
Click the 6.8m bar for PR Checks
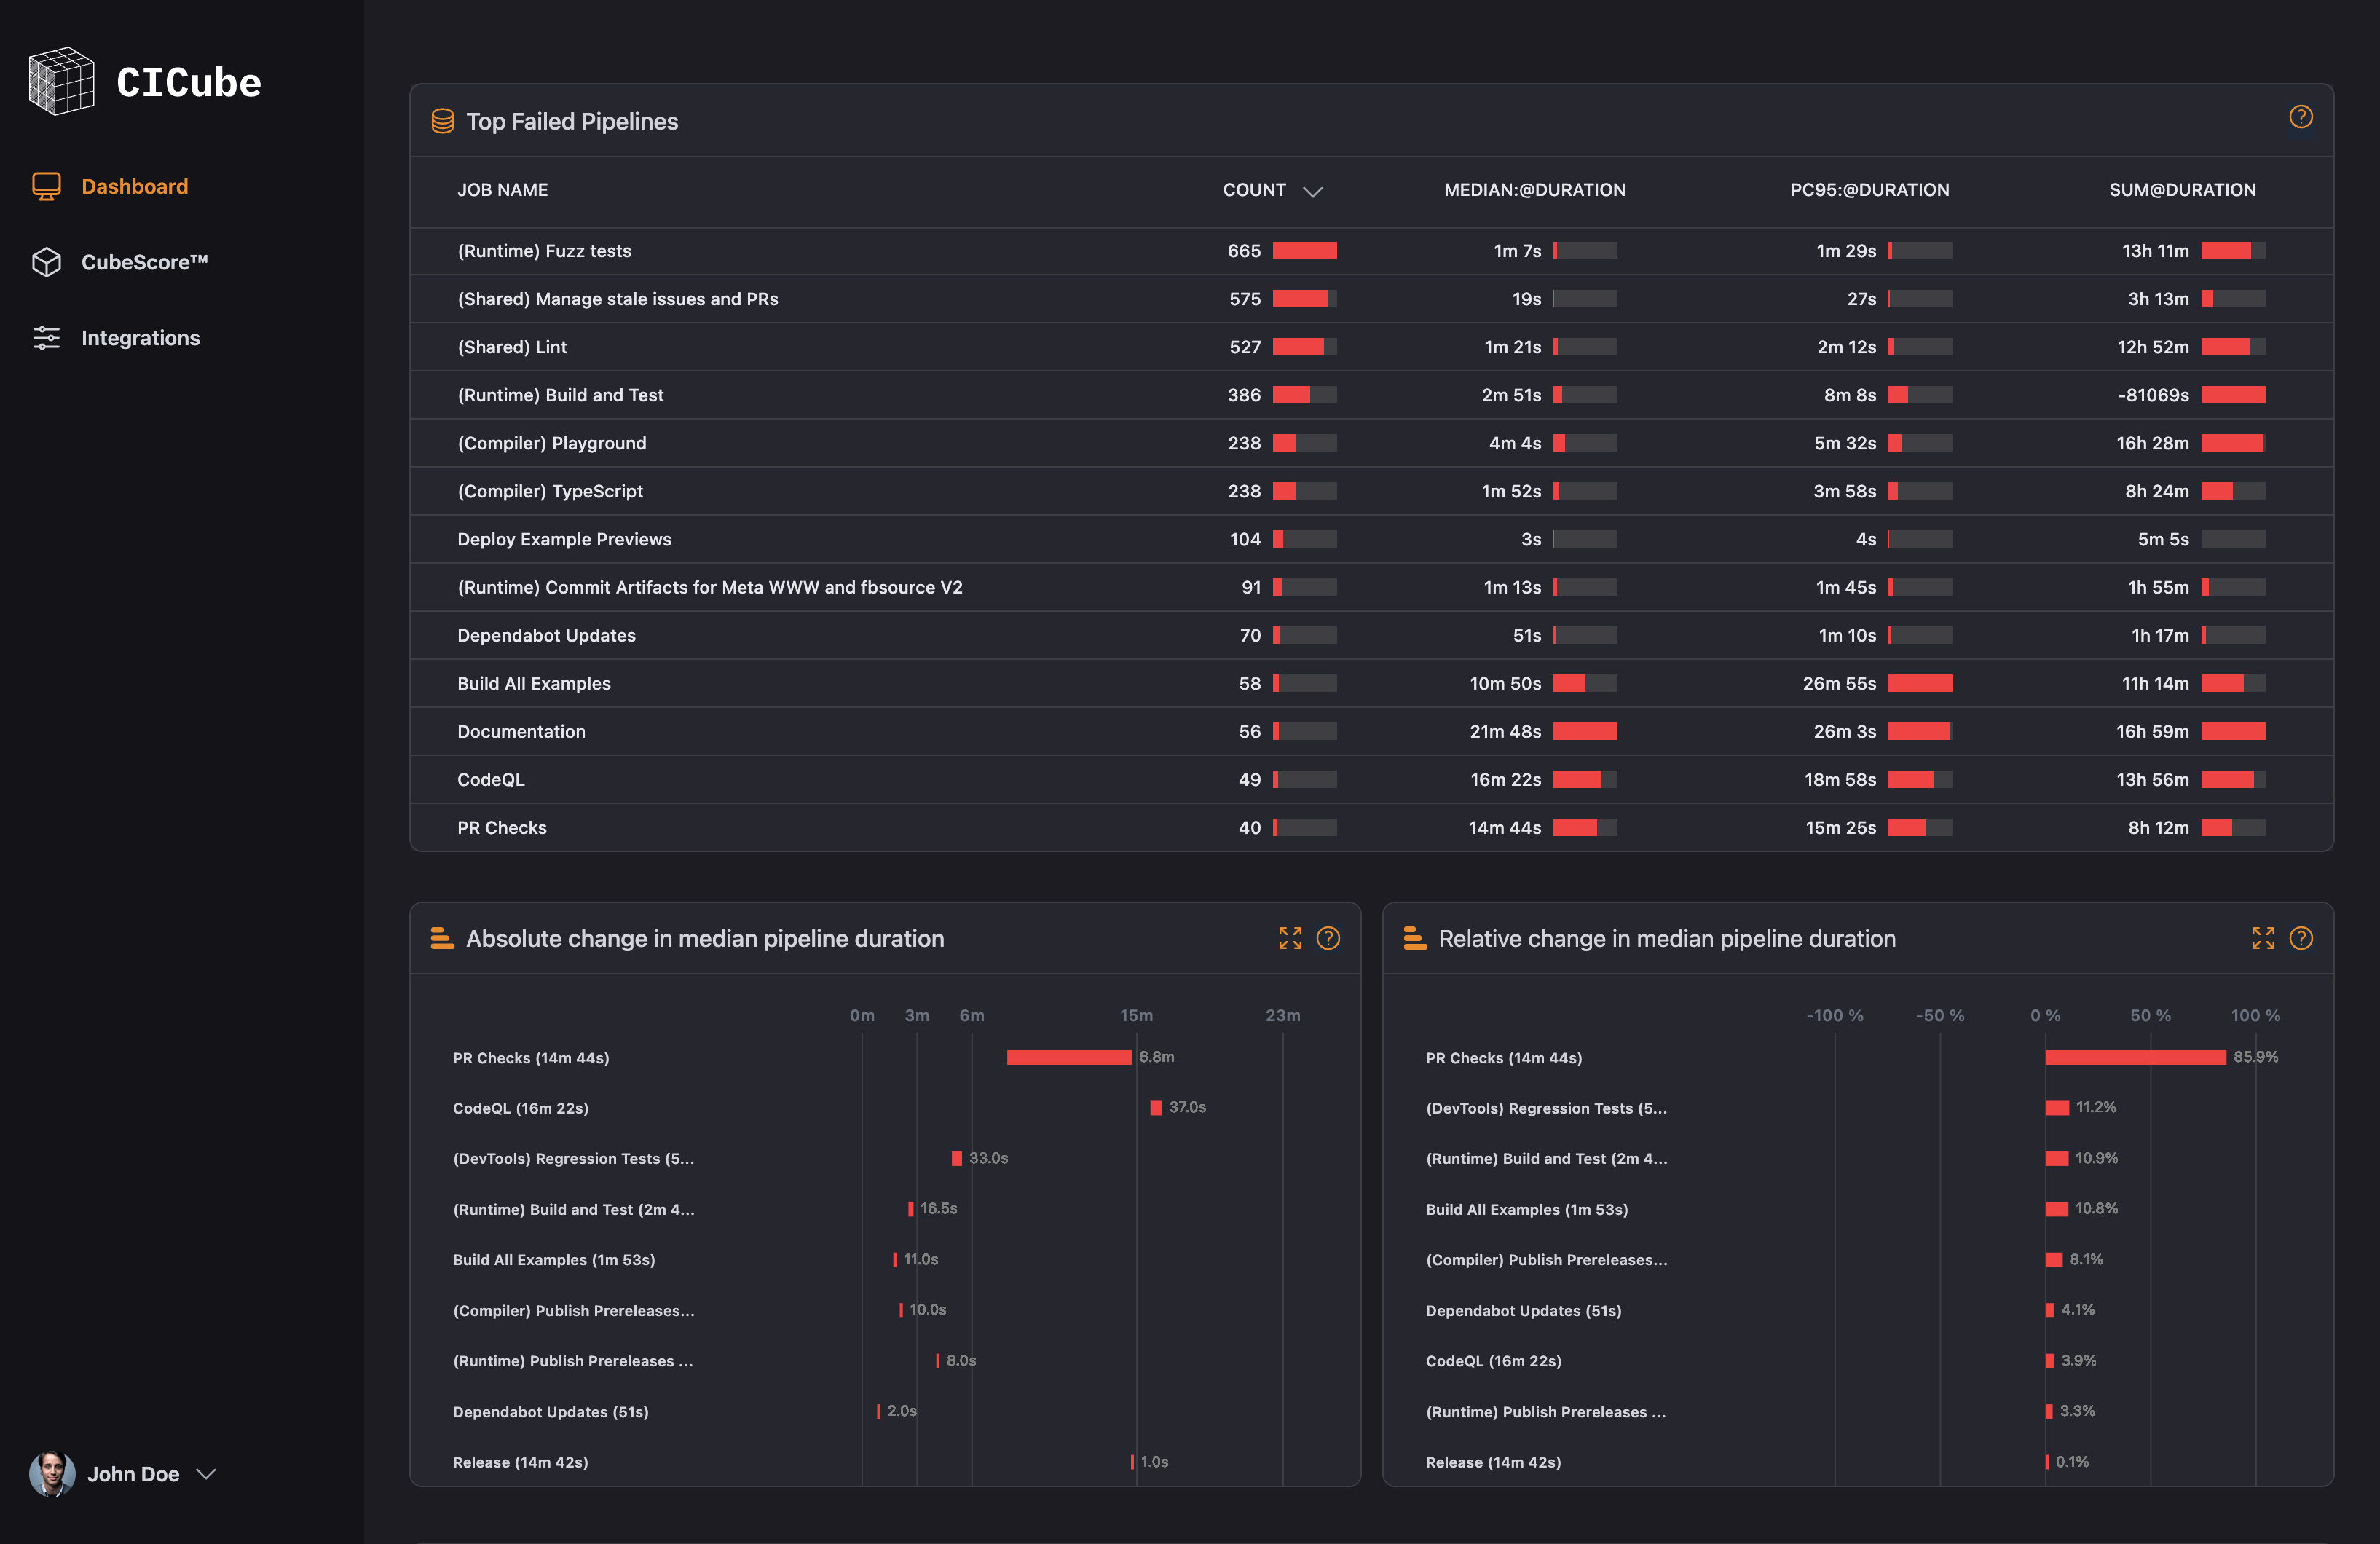coord(1069,1057)
